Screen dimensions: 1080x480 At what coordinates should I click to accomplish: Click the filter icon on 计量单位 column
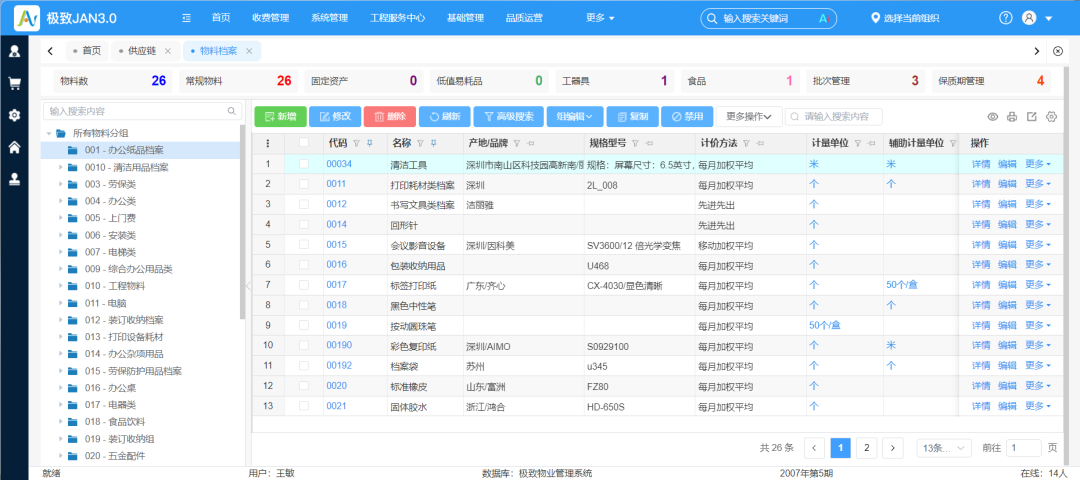(x=858, y=143)
